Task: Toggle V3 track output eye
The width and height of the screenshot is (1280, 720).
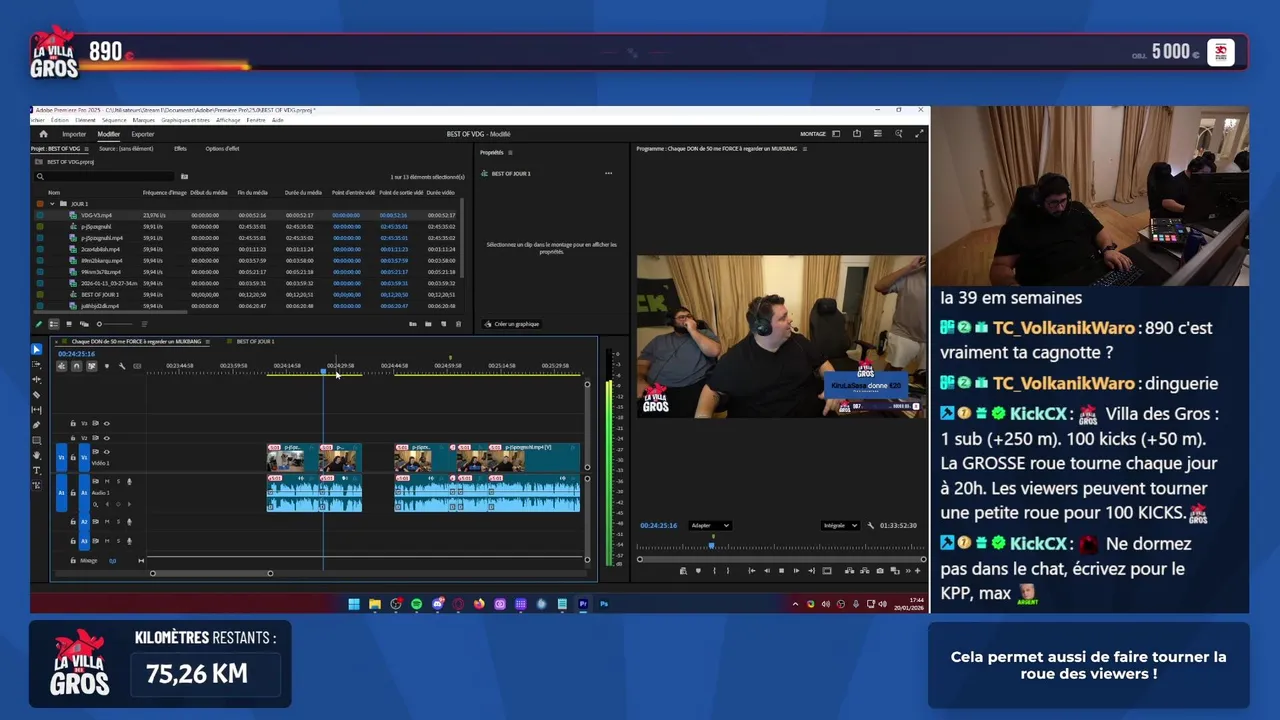Action: [107, 423]
